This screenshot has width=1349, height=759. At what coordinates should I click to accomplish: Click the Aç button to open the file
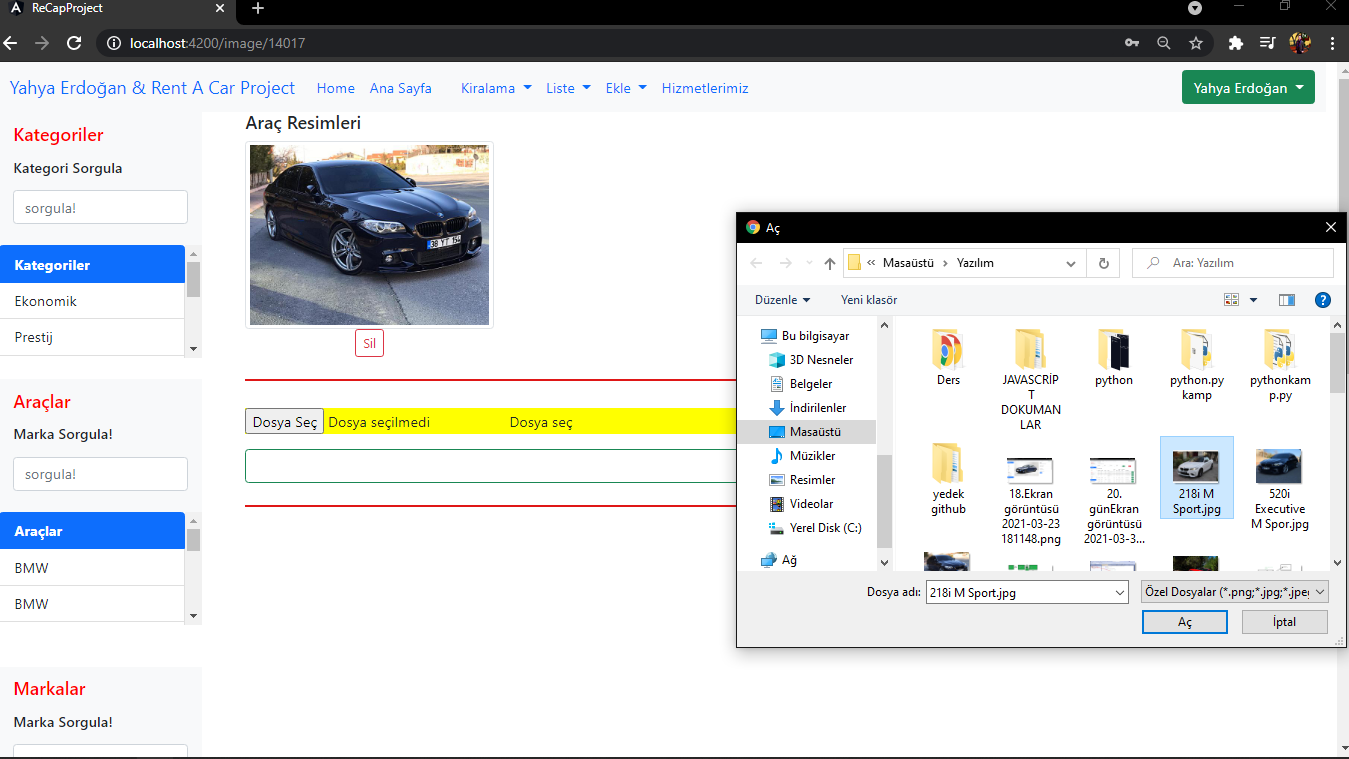[1184, 621]
